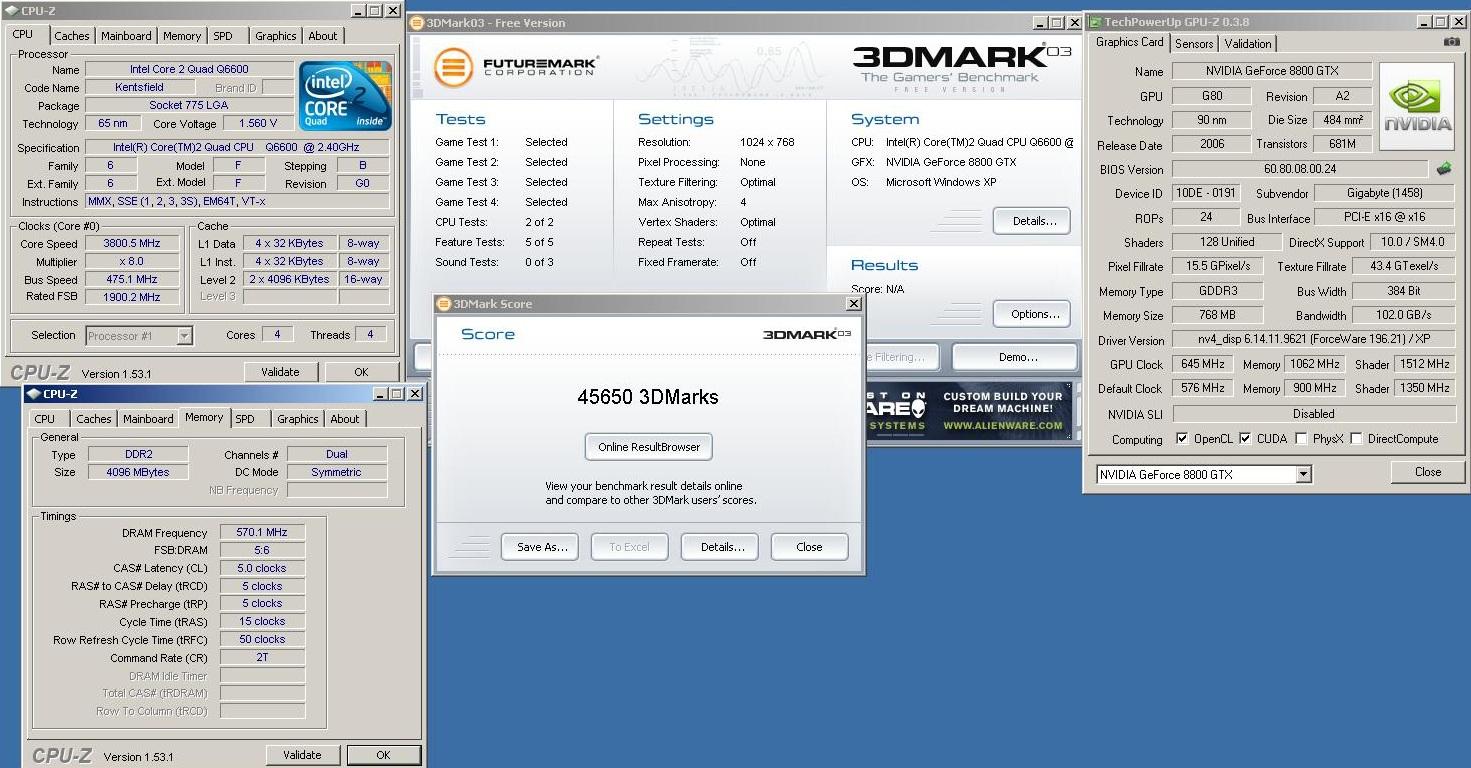Click Details button in score dialog
Image resolution: width=1471 pixels, height=768 pixels.
click(x=722, y=547)
